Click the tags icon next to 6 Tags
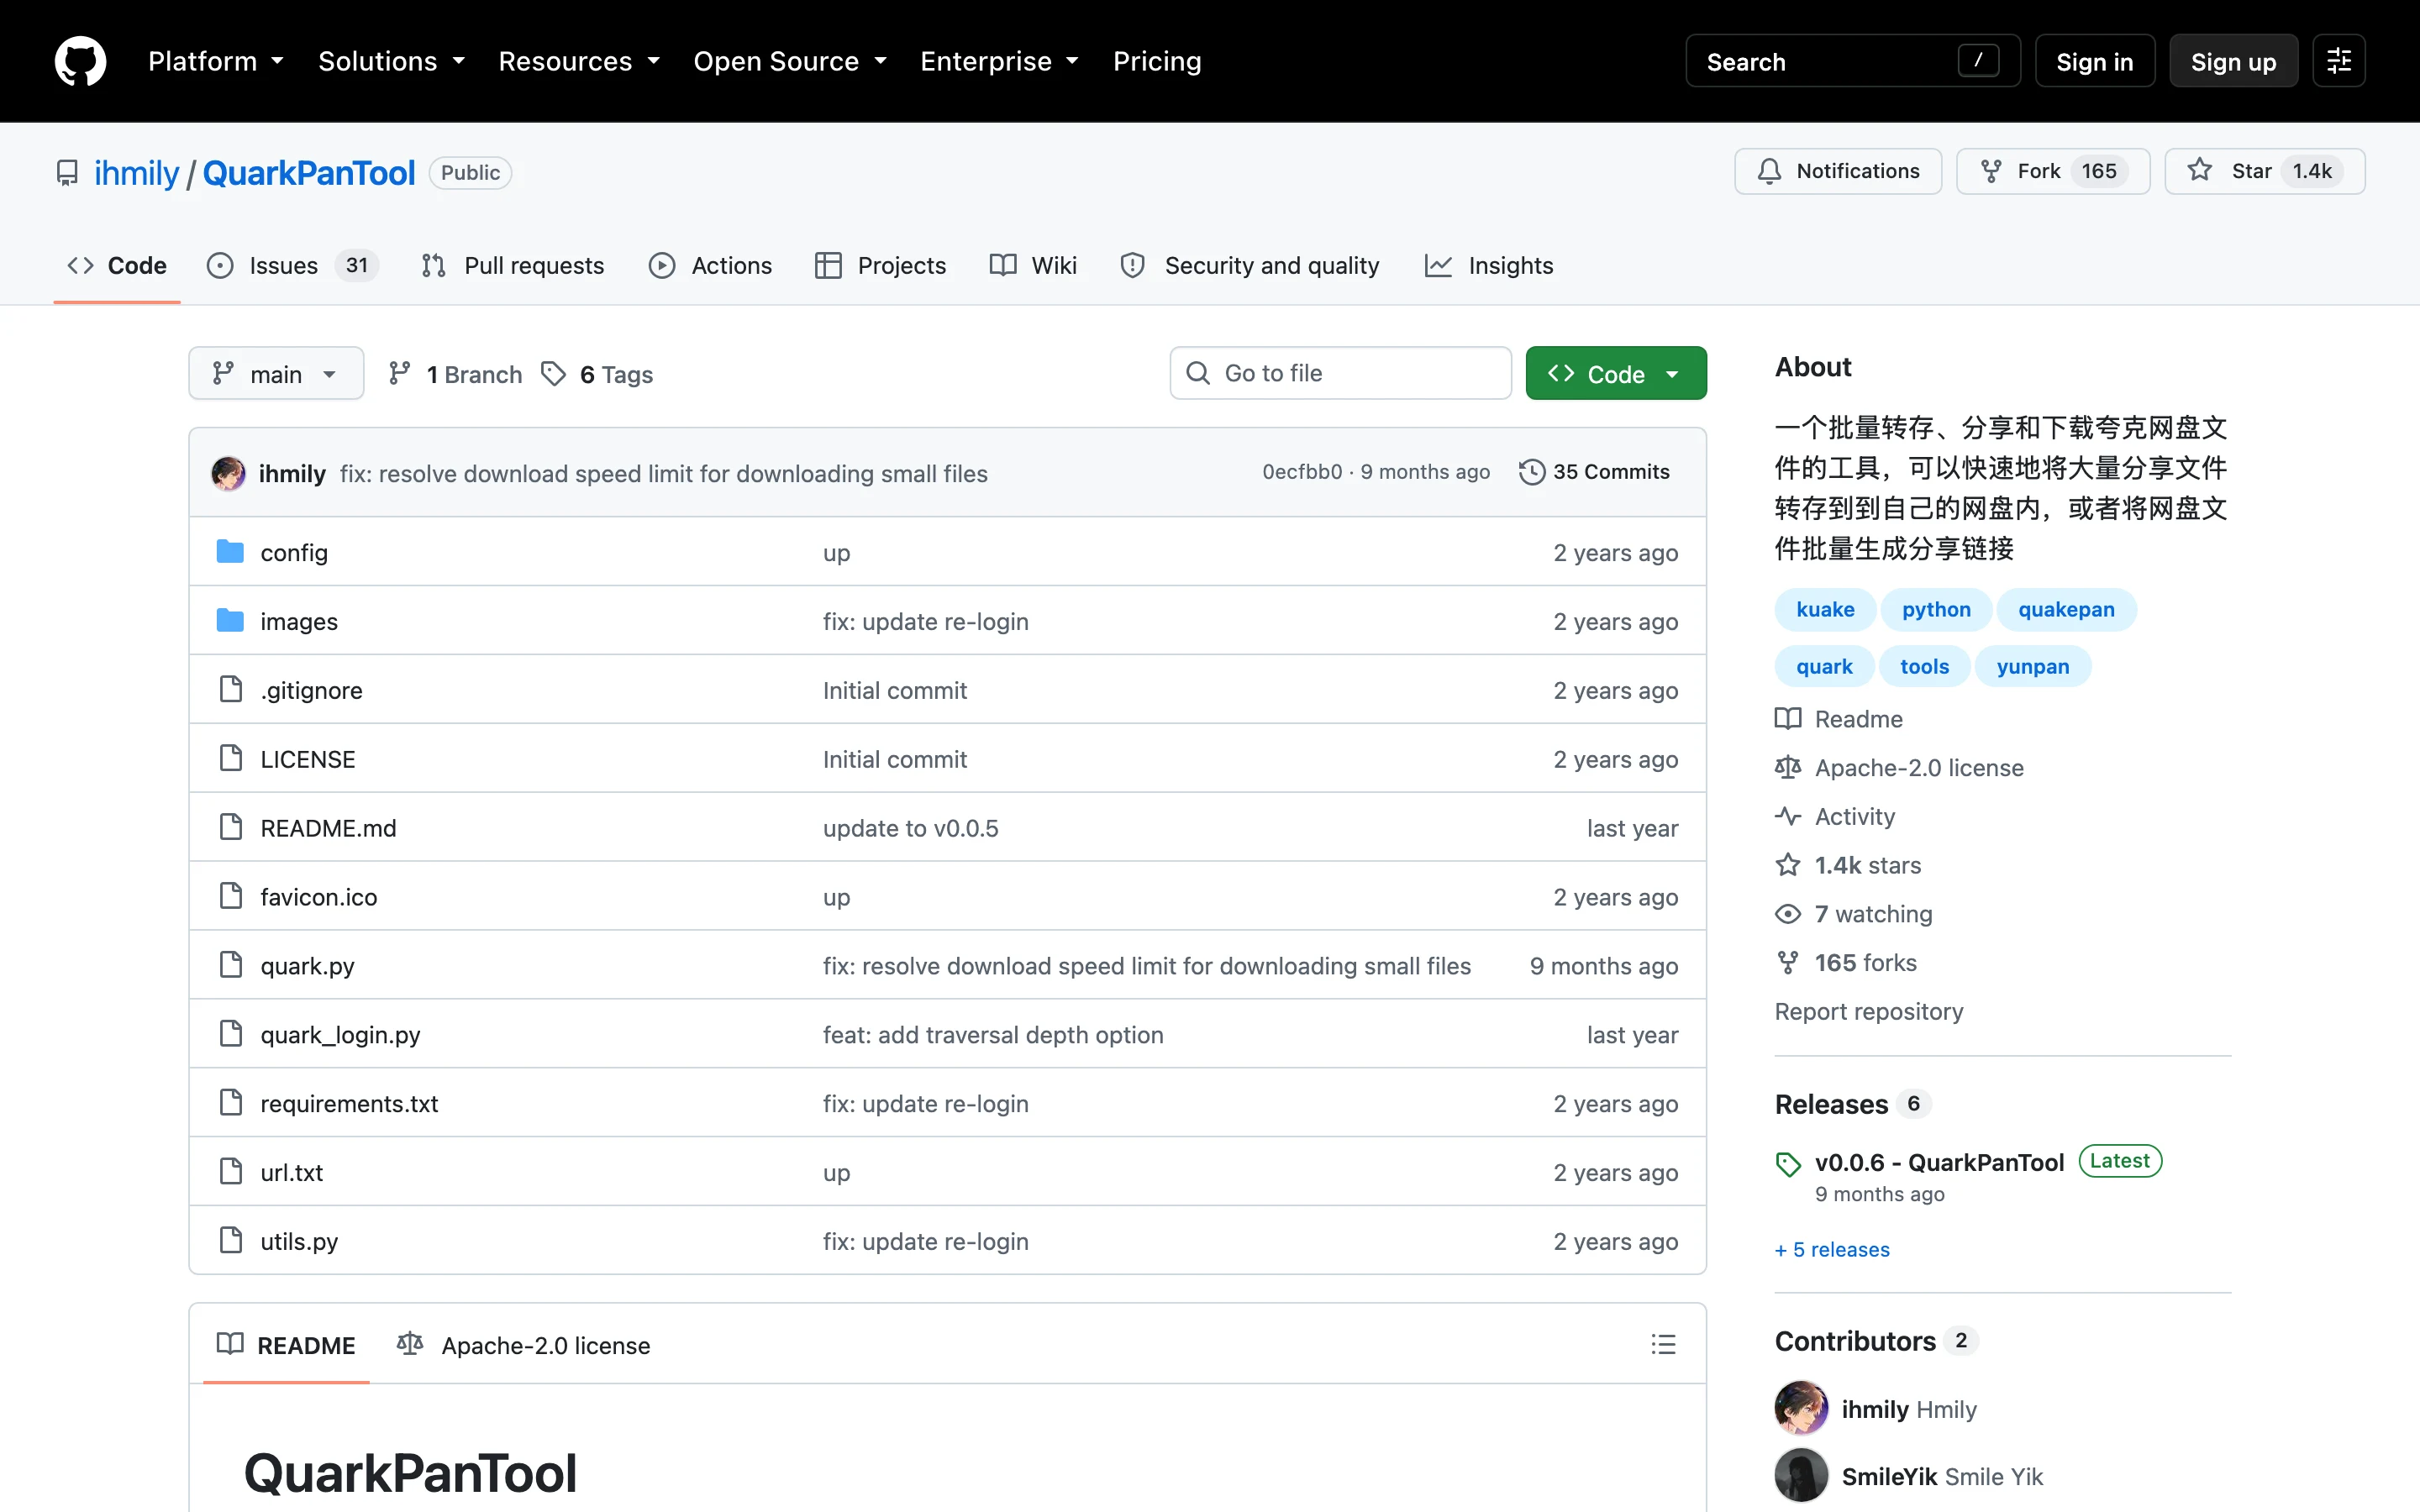 pos(553,374)
